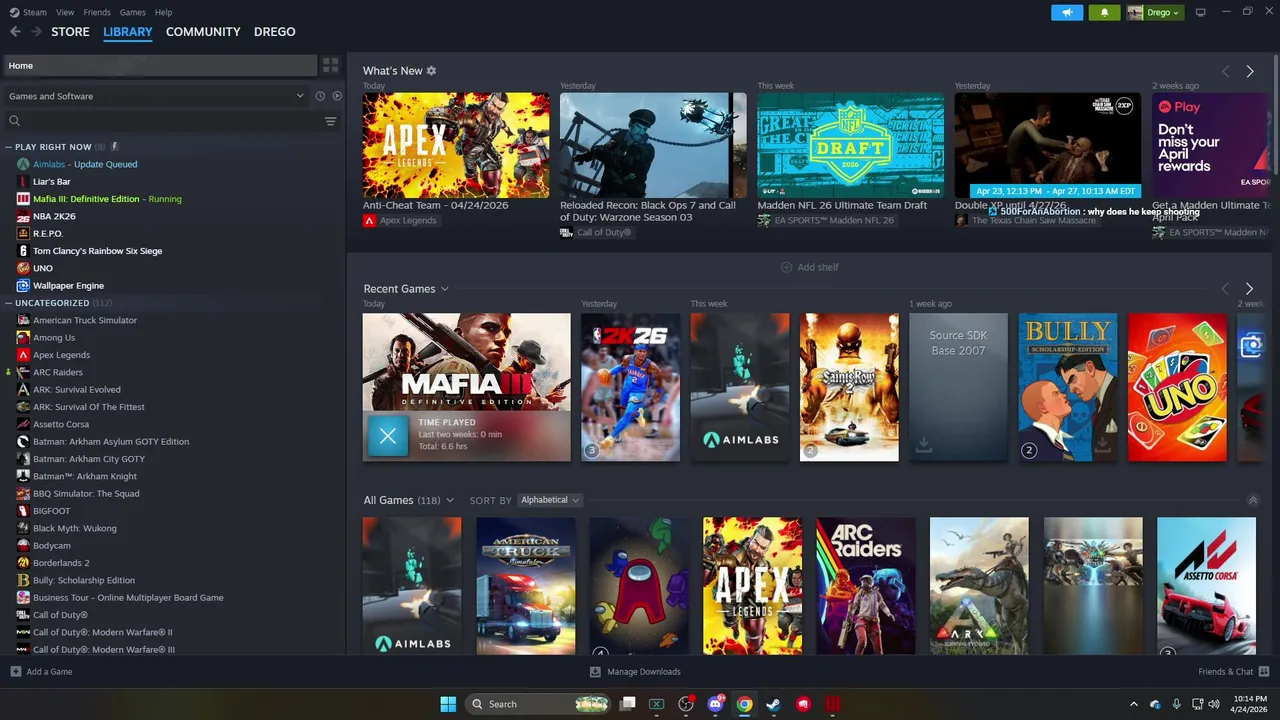Open the Steam menu

click(29, 12)
